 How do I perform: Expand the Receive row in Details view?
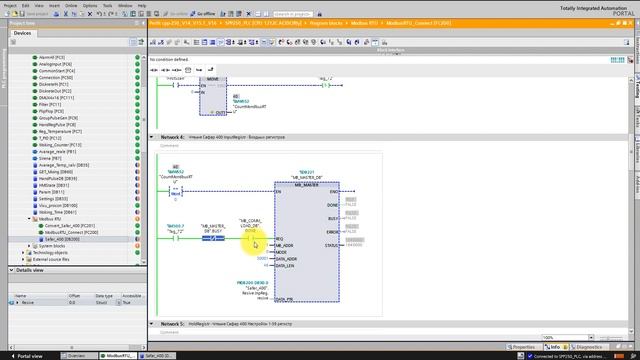[x=17, y=302]
